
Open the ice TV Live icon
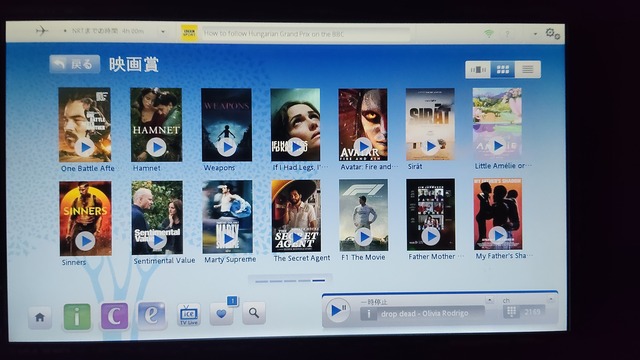(189, 315)
